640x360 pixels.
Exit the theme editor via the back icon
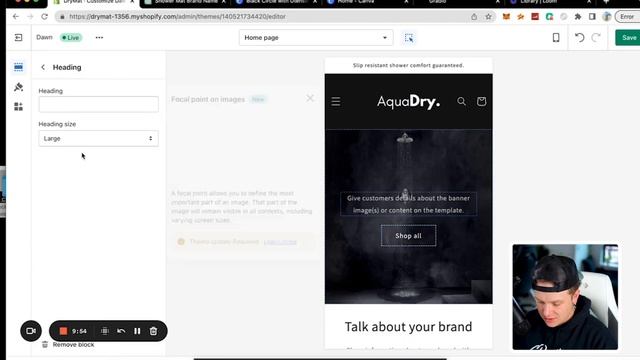point(18,38)
